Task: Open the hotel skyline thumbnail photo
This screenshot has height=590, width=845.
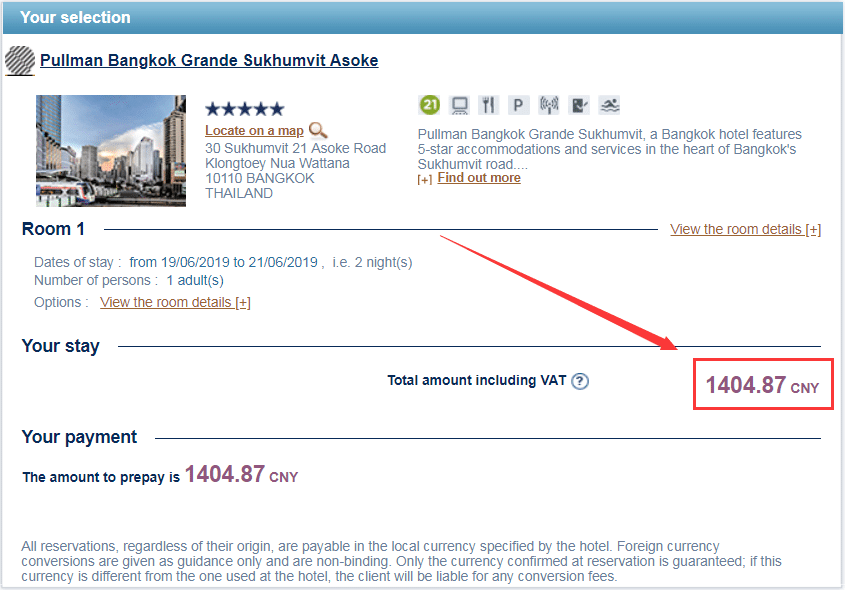Action: [x=111, y=151]
